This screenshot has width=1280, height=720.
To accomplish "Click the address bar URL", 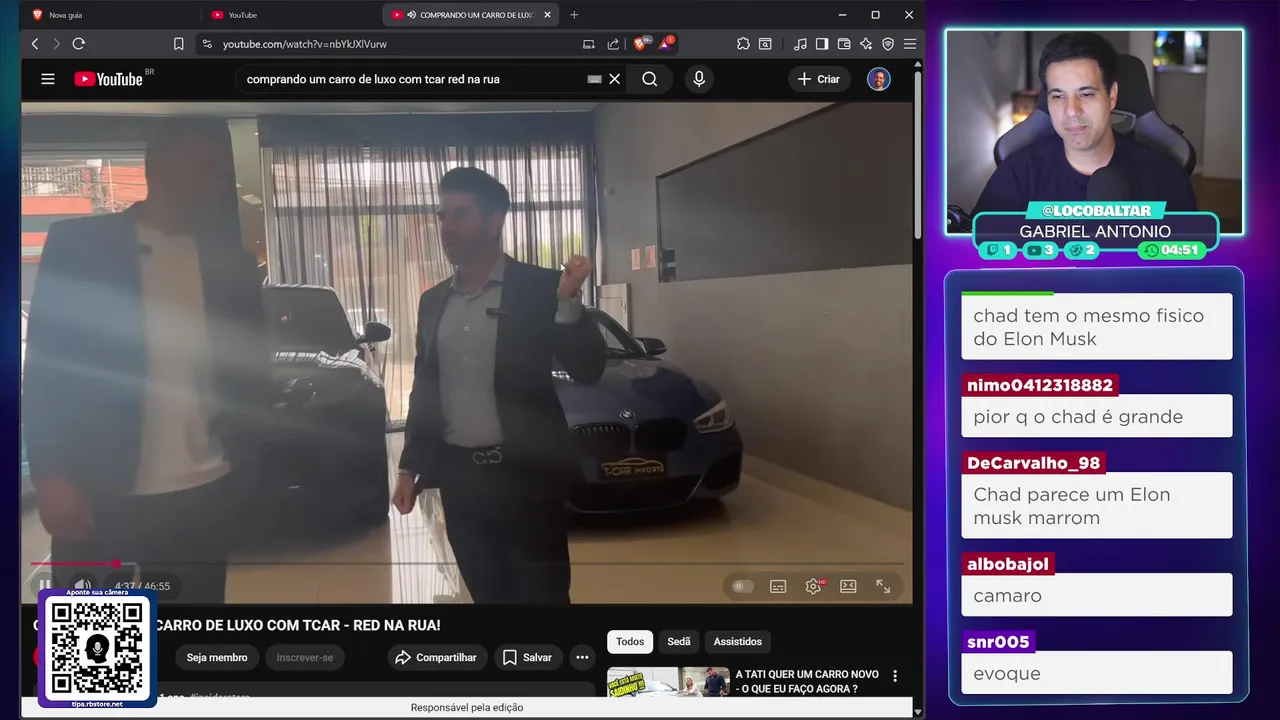I will coord(305,44).
